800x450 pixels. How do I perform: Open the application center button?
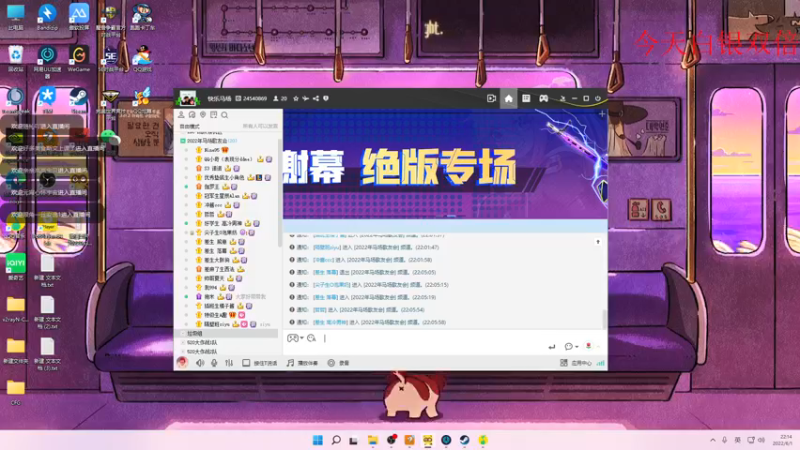point(576,363)
